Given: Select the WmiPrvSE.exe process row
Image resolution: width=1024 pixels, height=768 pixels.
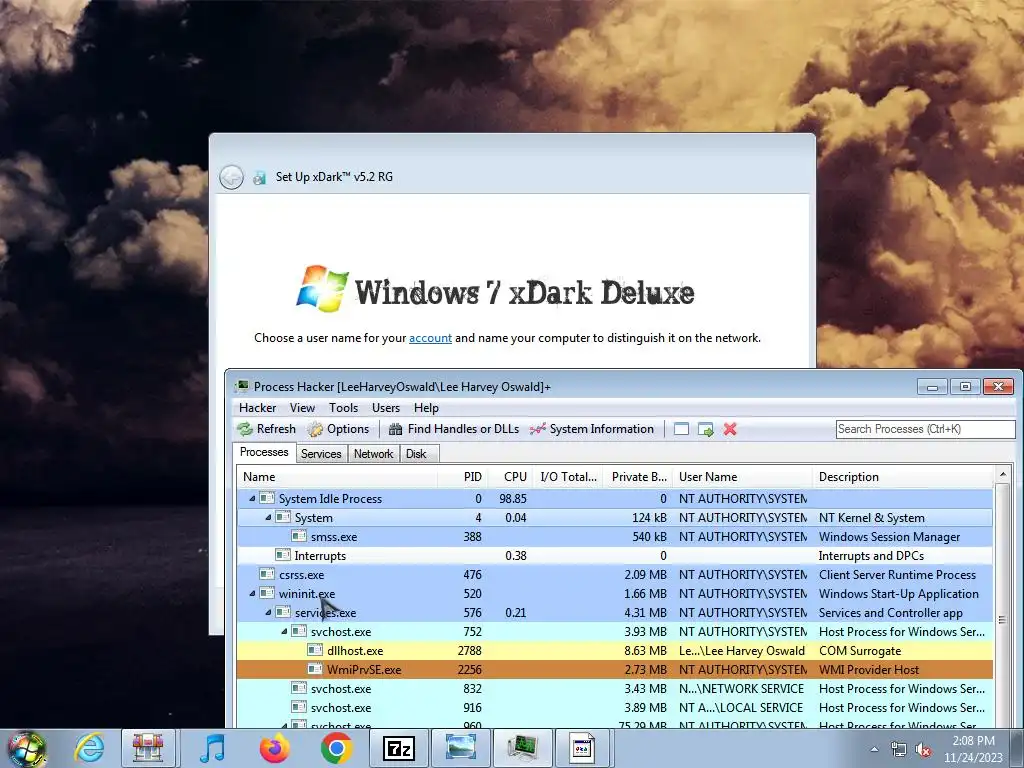Looking at the screenshot, I should (615, 669).
